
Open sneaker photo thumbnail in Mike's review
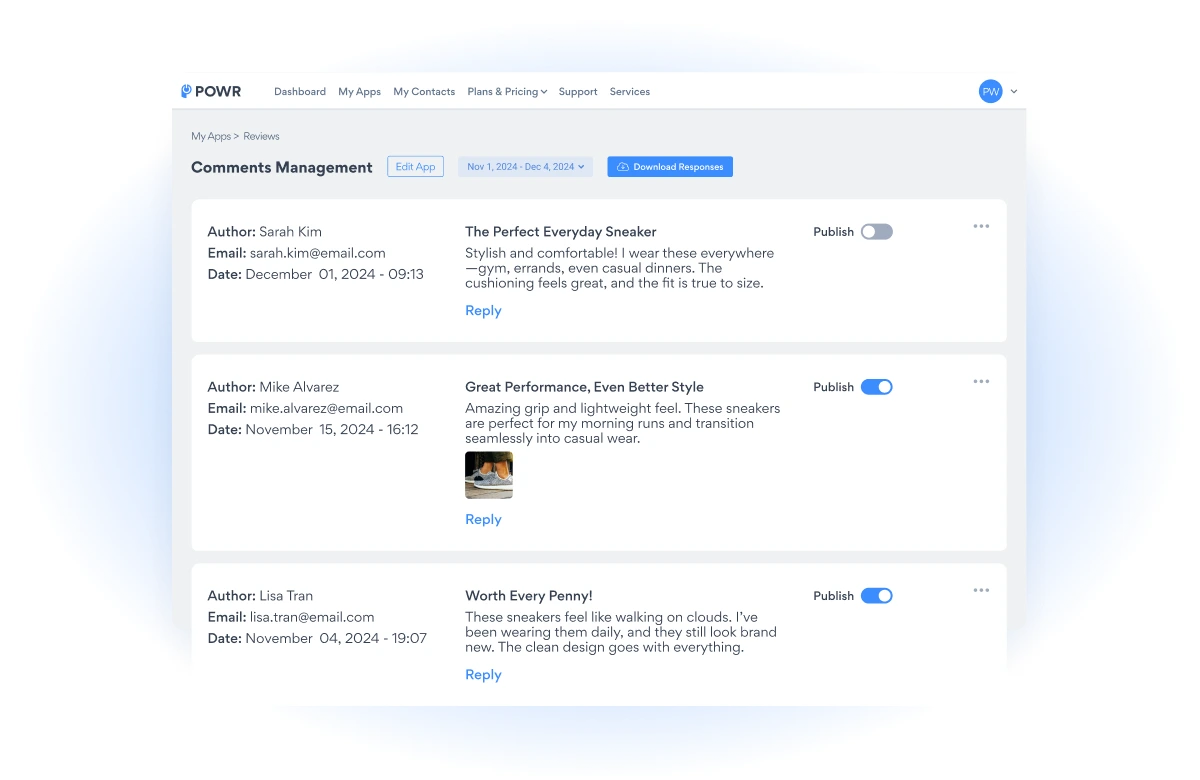(489, 475)
